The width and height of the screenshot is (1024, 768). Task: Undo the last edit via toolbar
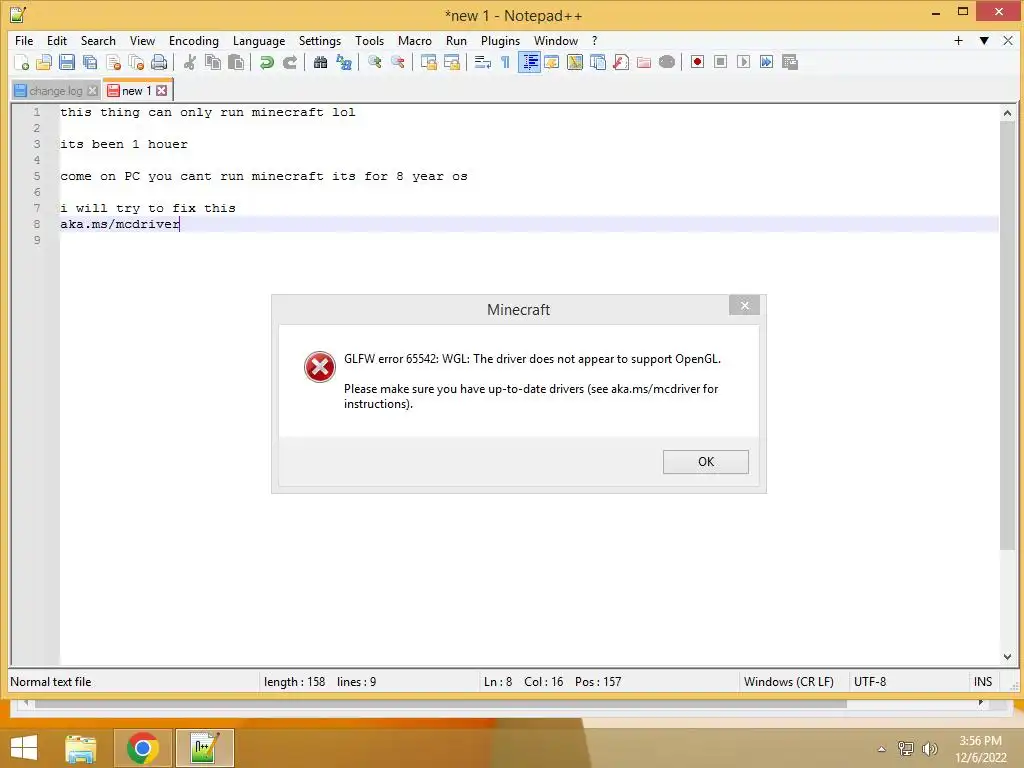coord(266,62)
